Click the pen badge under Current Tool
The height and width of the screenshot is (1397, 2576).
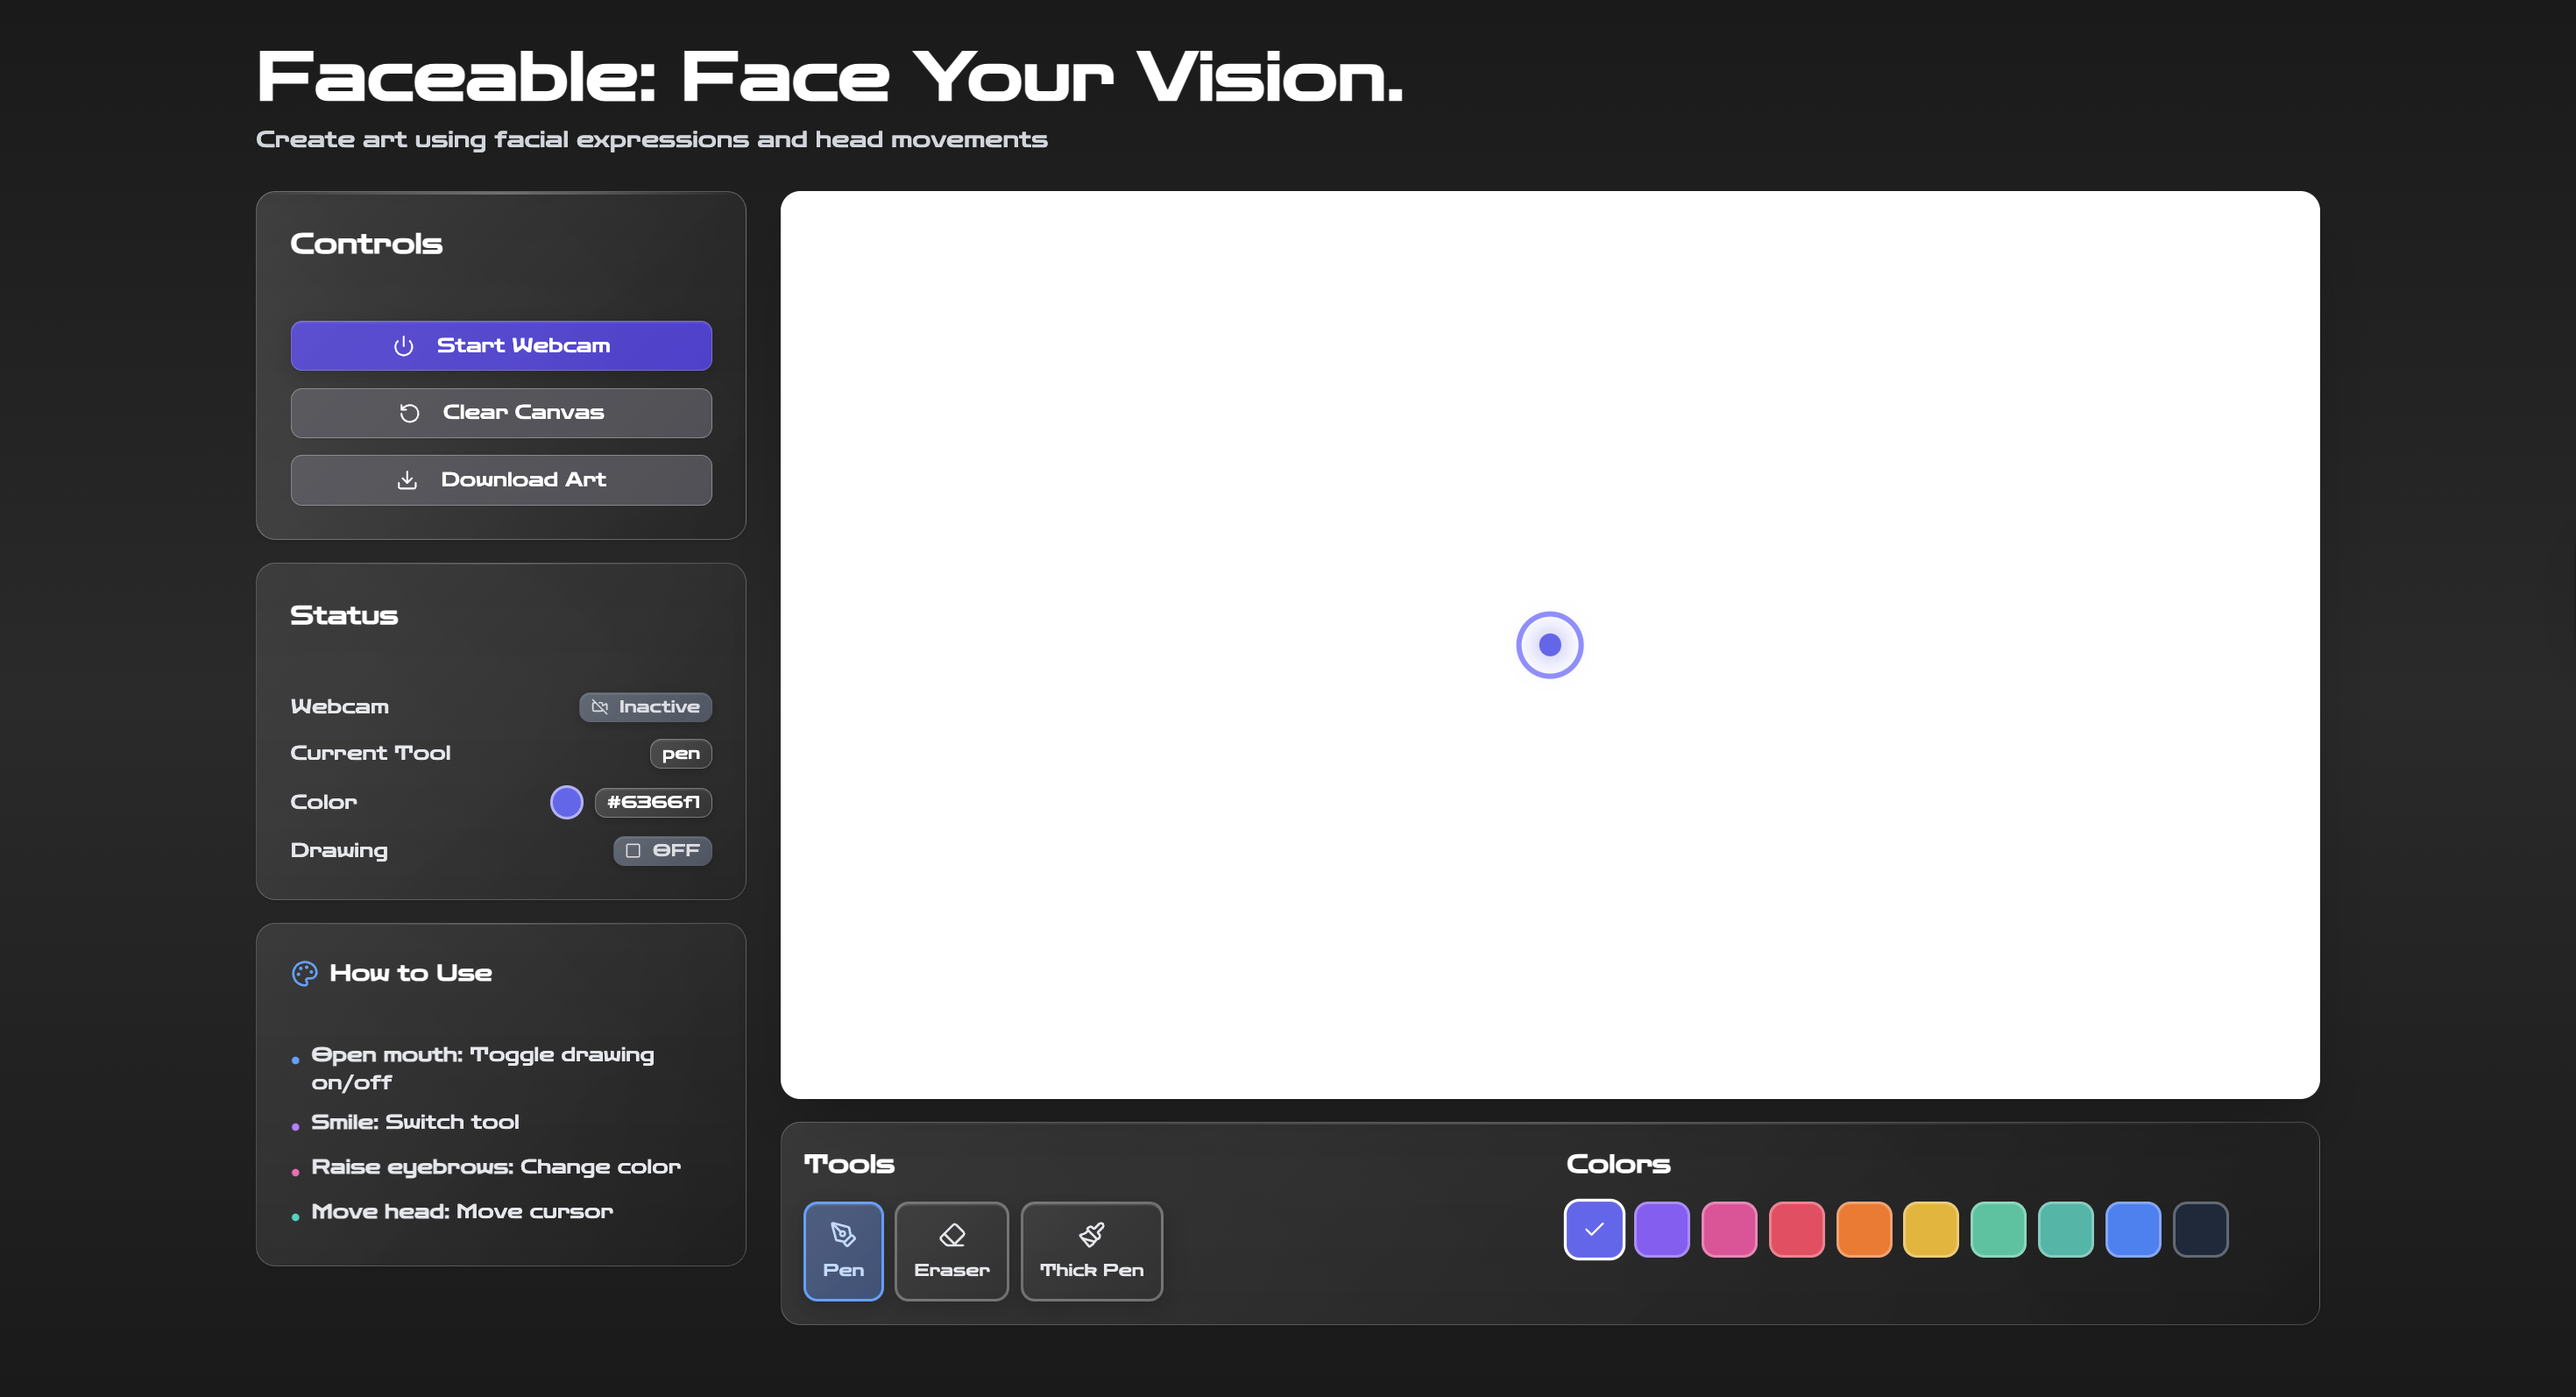pos(680,754)
